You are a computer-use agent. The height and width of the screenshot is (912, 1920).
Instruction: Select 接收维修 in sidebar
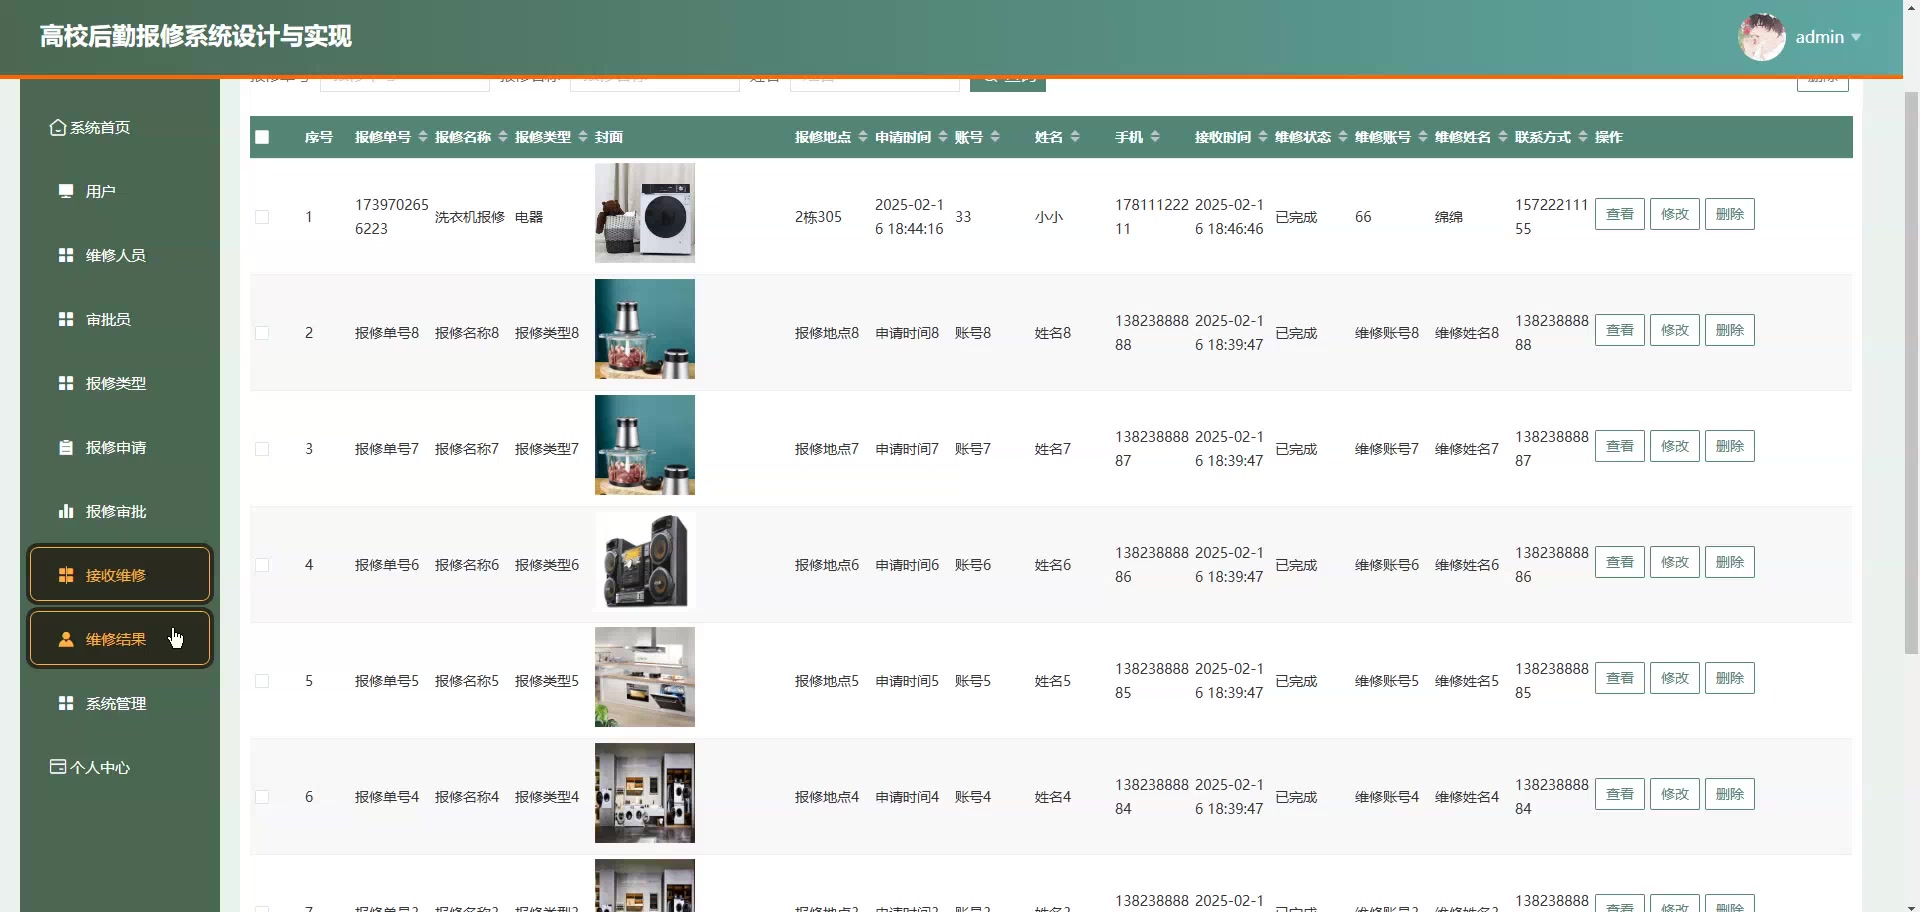120,575
